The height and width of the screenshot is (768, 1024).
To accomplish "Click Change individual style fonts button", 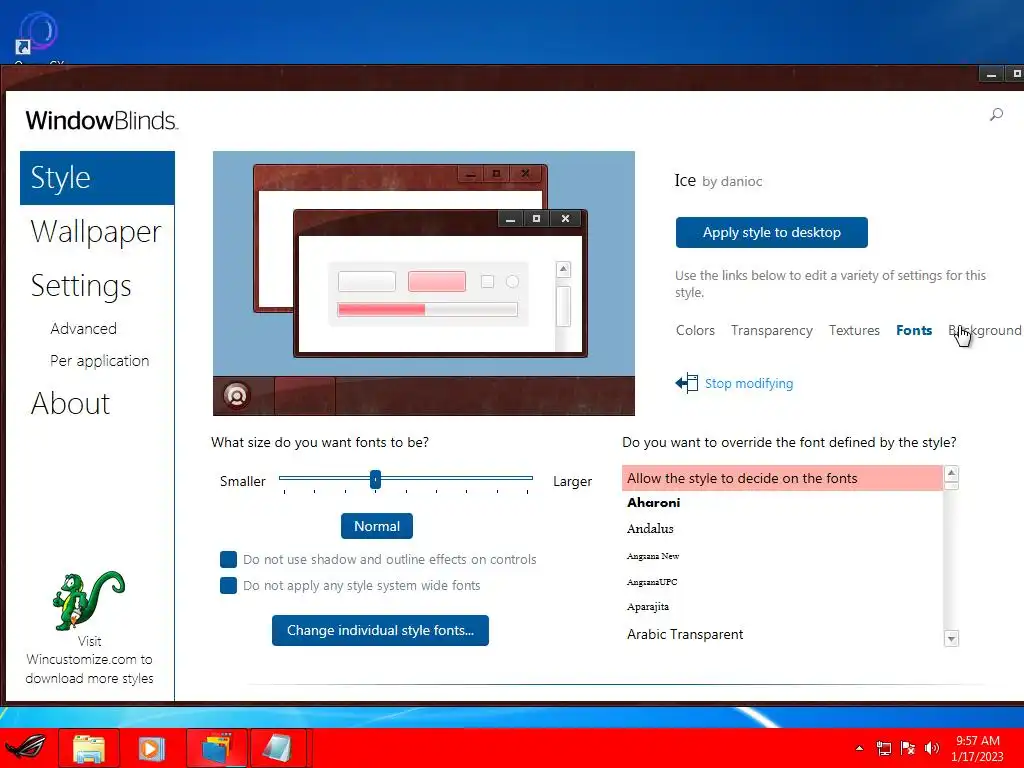I will click(380, 630).
